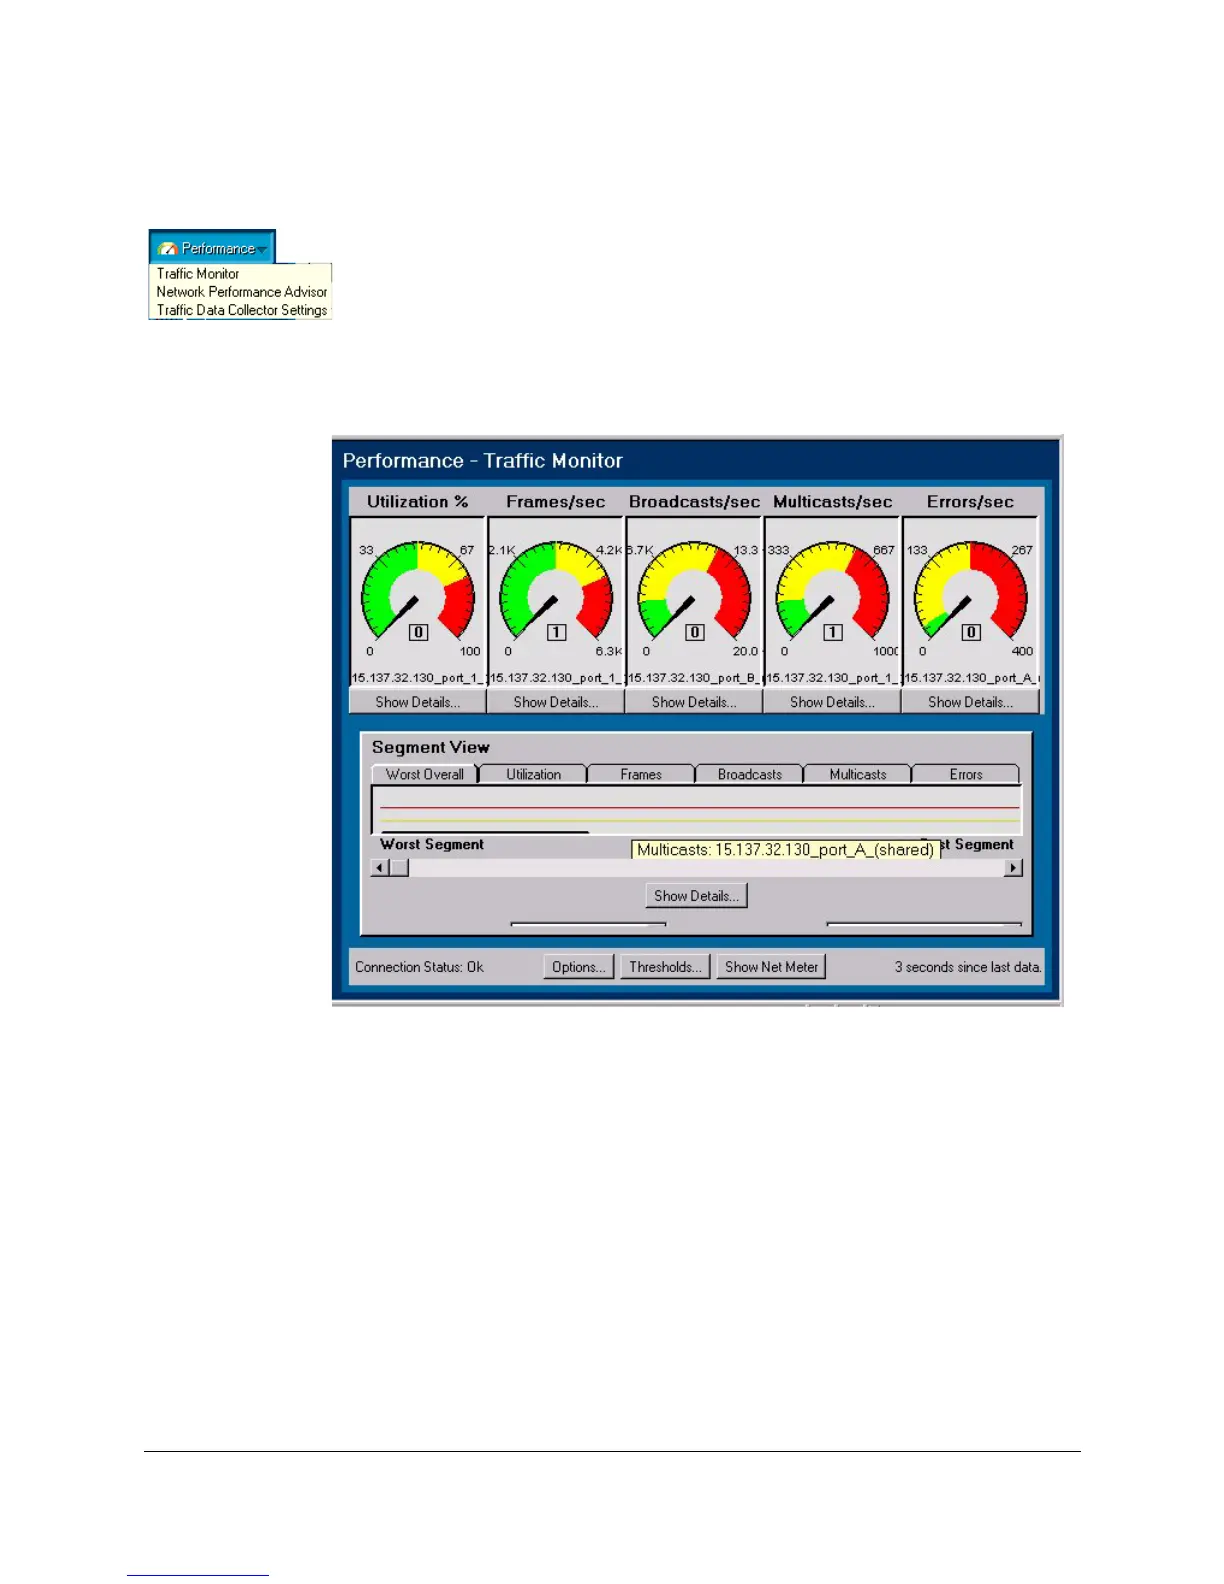Show Details under Errors/sec gauge
Screen dimensions: 1224x1584
pos(970,702)
